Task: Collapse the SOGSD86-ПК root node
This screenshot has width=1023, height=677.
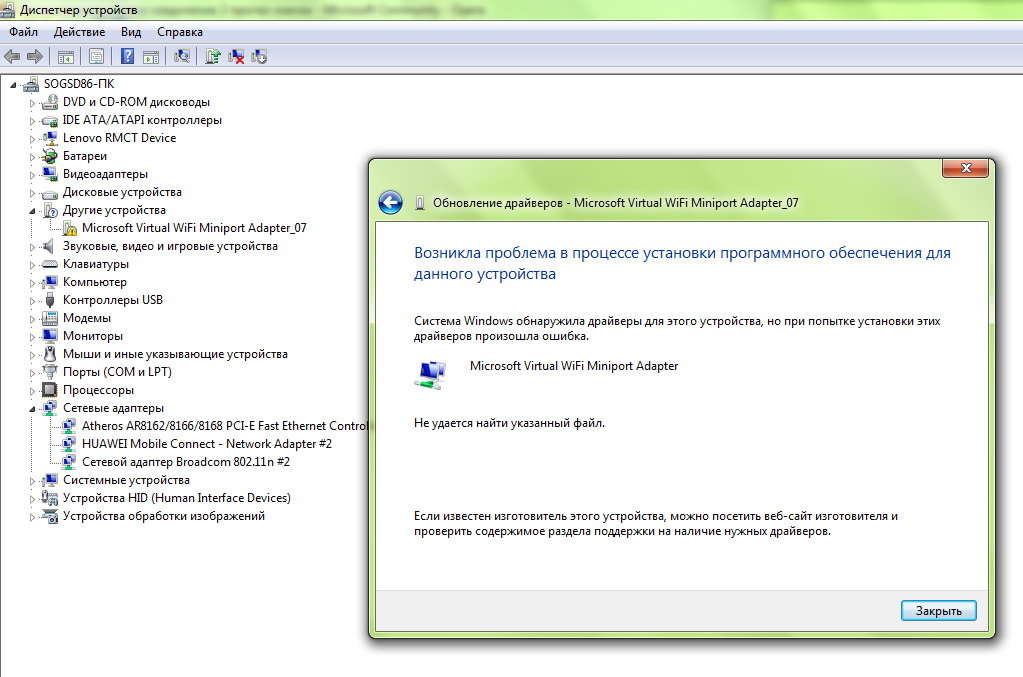Action: (x=13, y=85)
